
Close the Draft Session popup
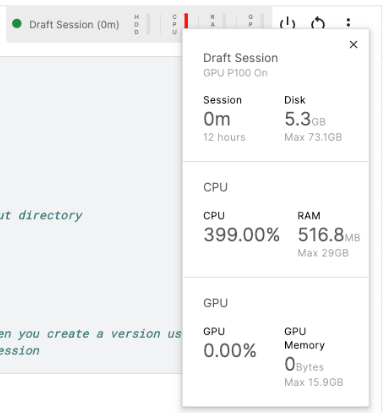[x=353, y=44]
